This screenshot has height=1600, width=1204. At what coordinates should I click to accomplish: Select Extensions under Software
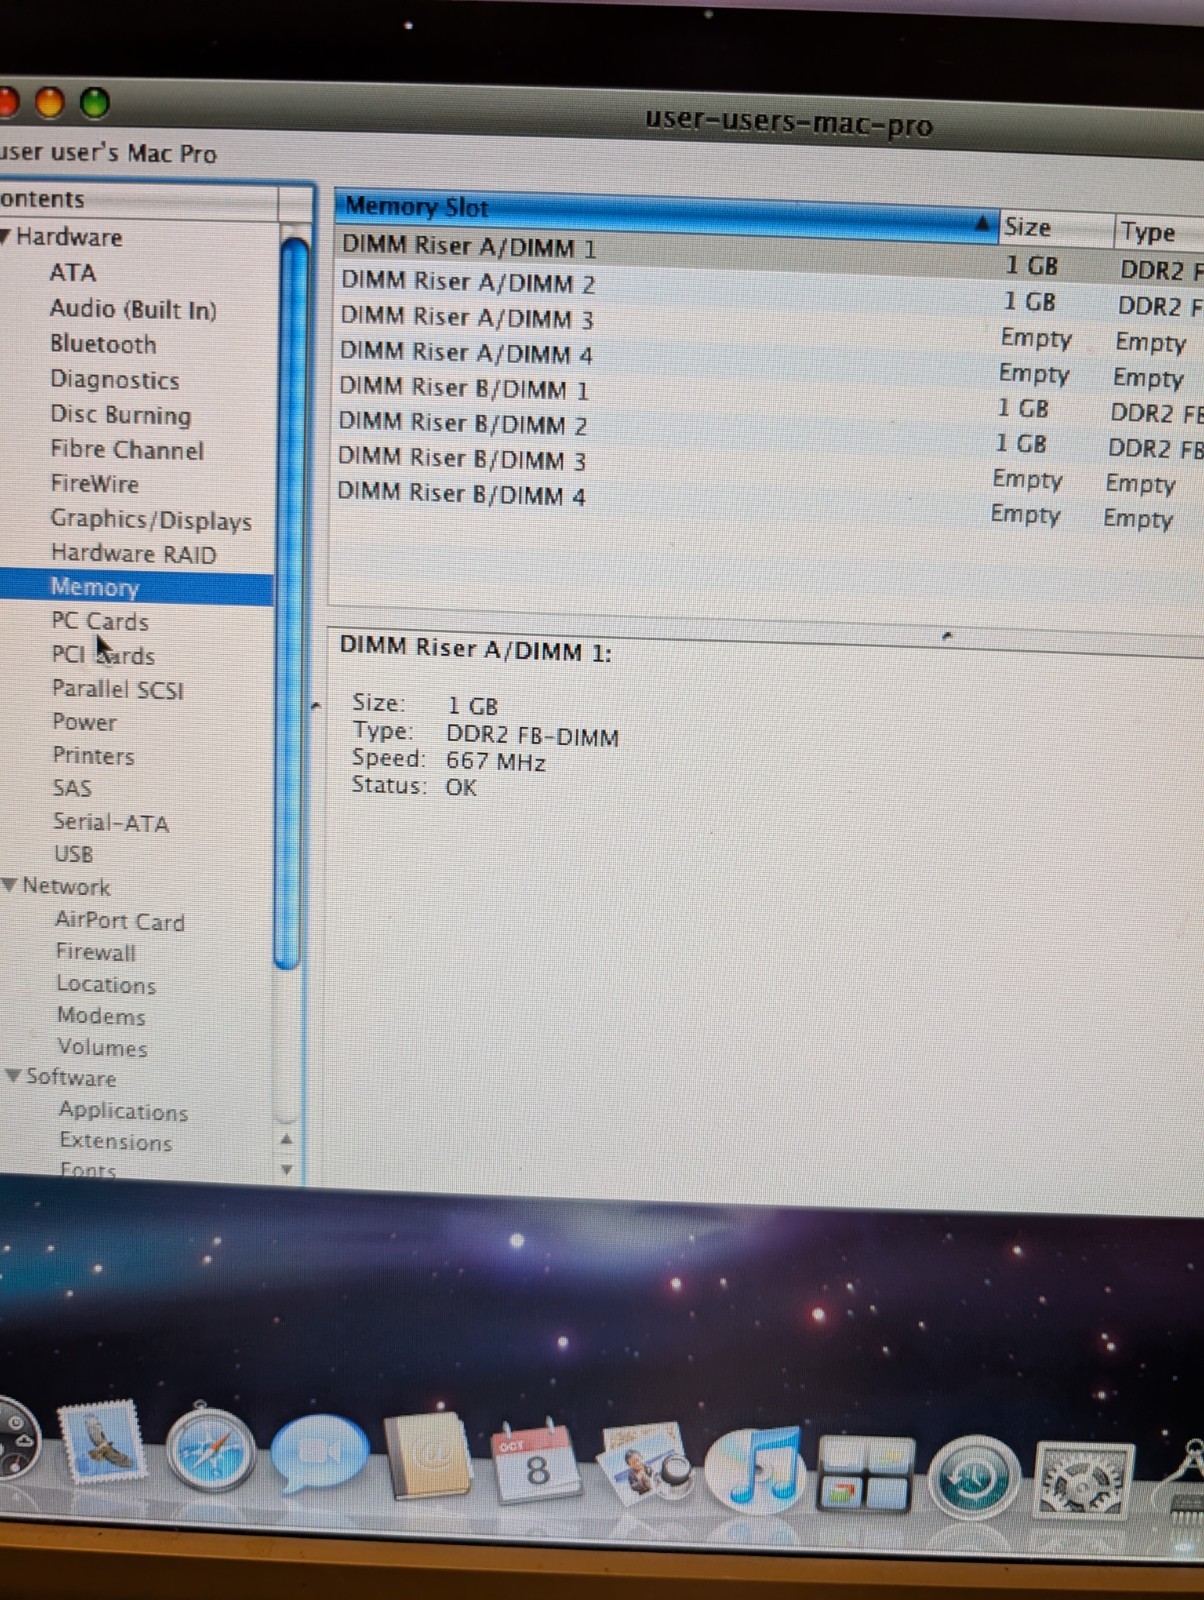coord(115,1141)
